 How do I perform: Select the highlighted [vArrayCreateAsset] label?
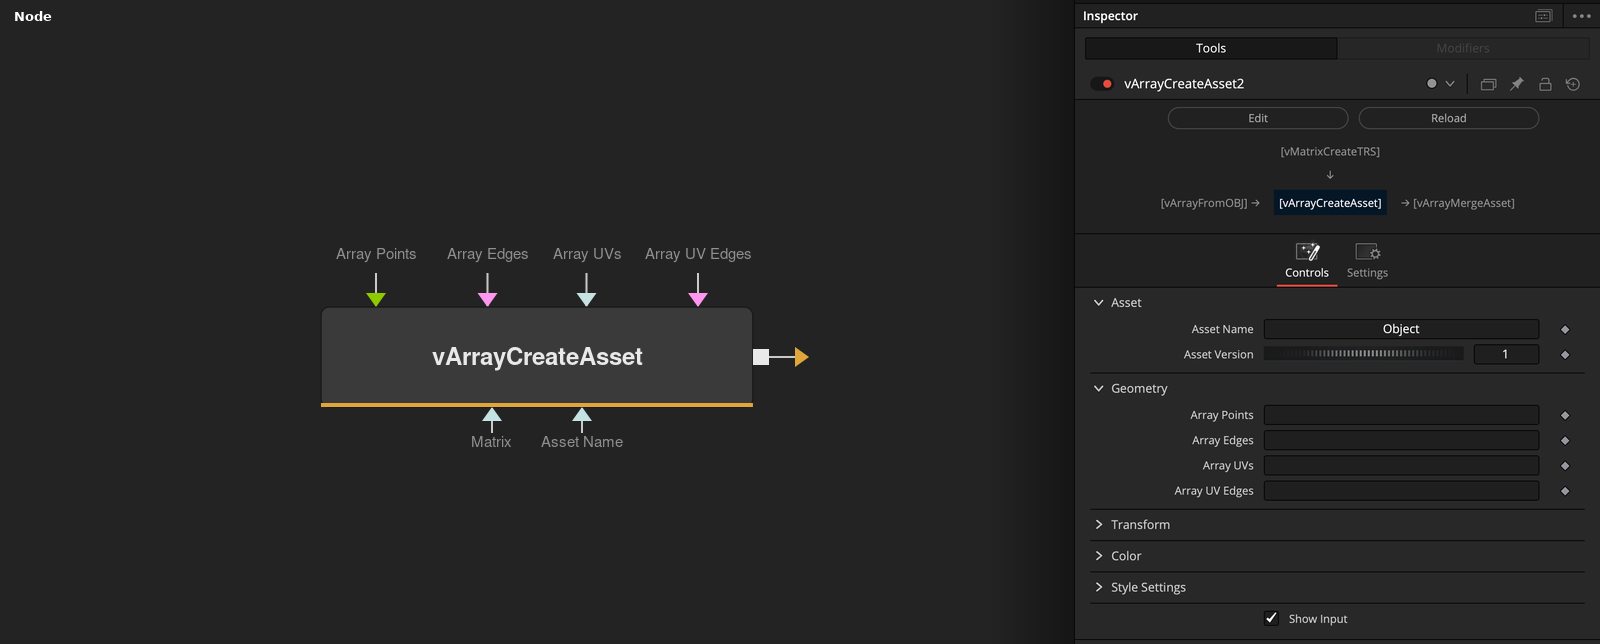pos(1330,203)
